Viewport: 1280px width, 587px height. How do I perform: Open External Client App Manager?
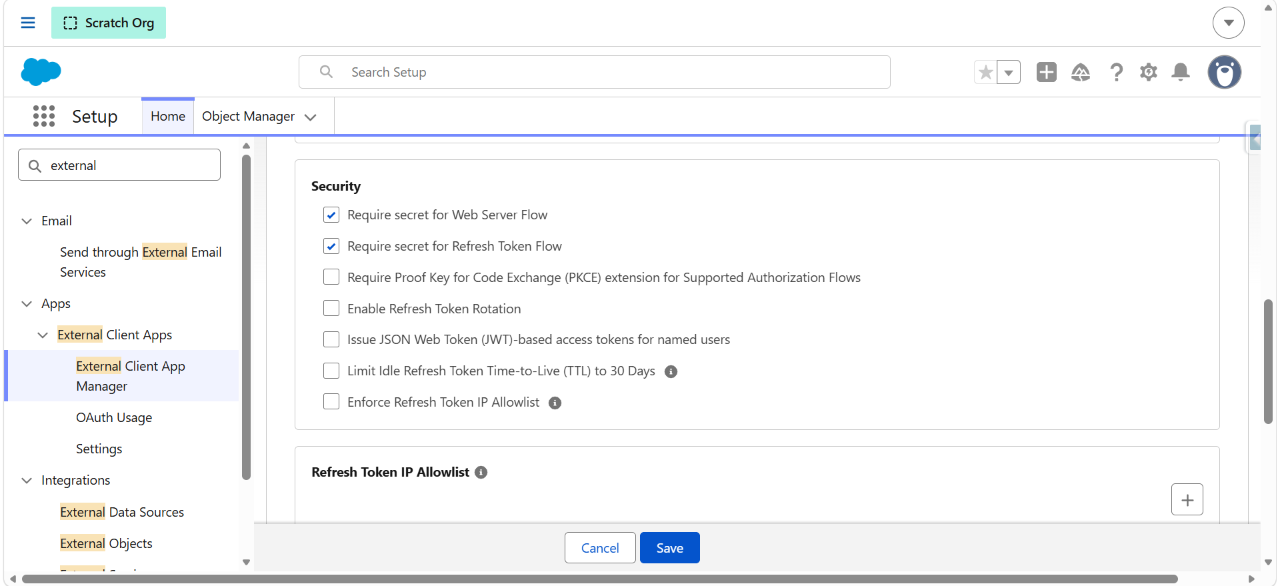coord(131,376)
